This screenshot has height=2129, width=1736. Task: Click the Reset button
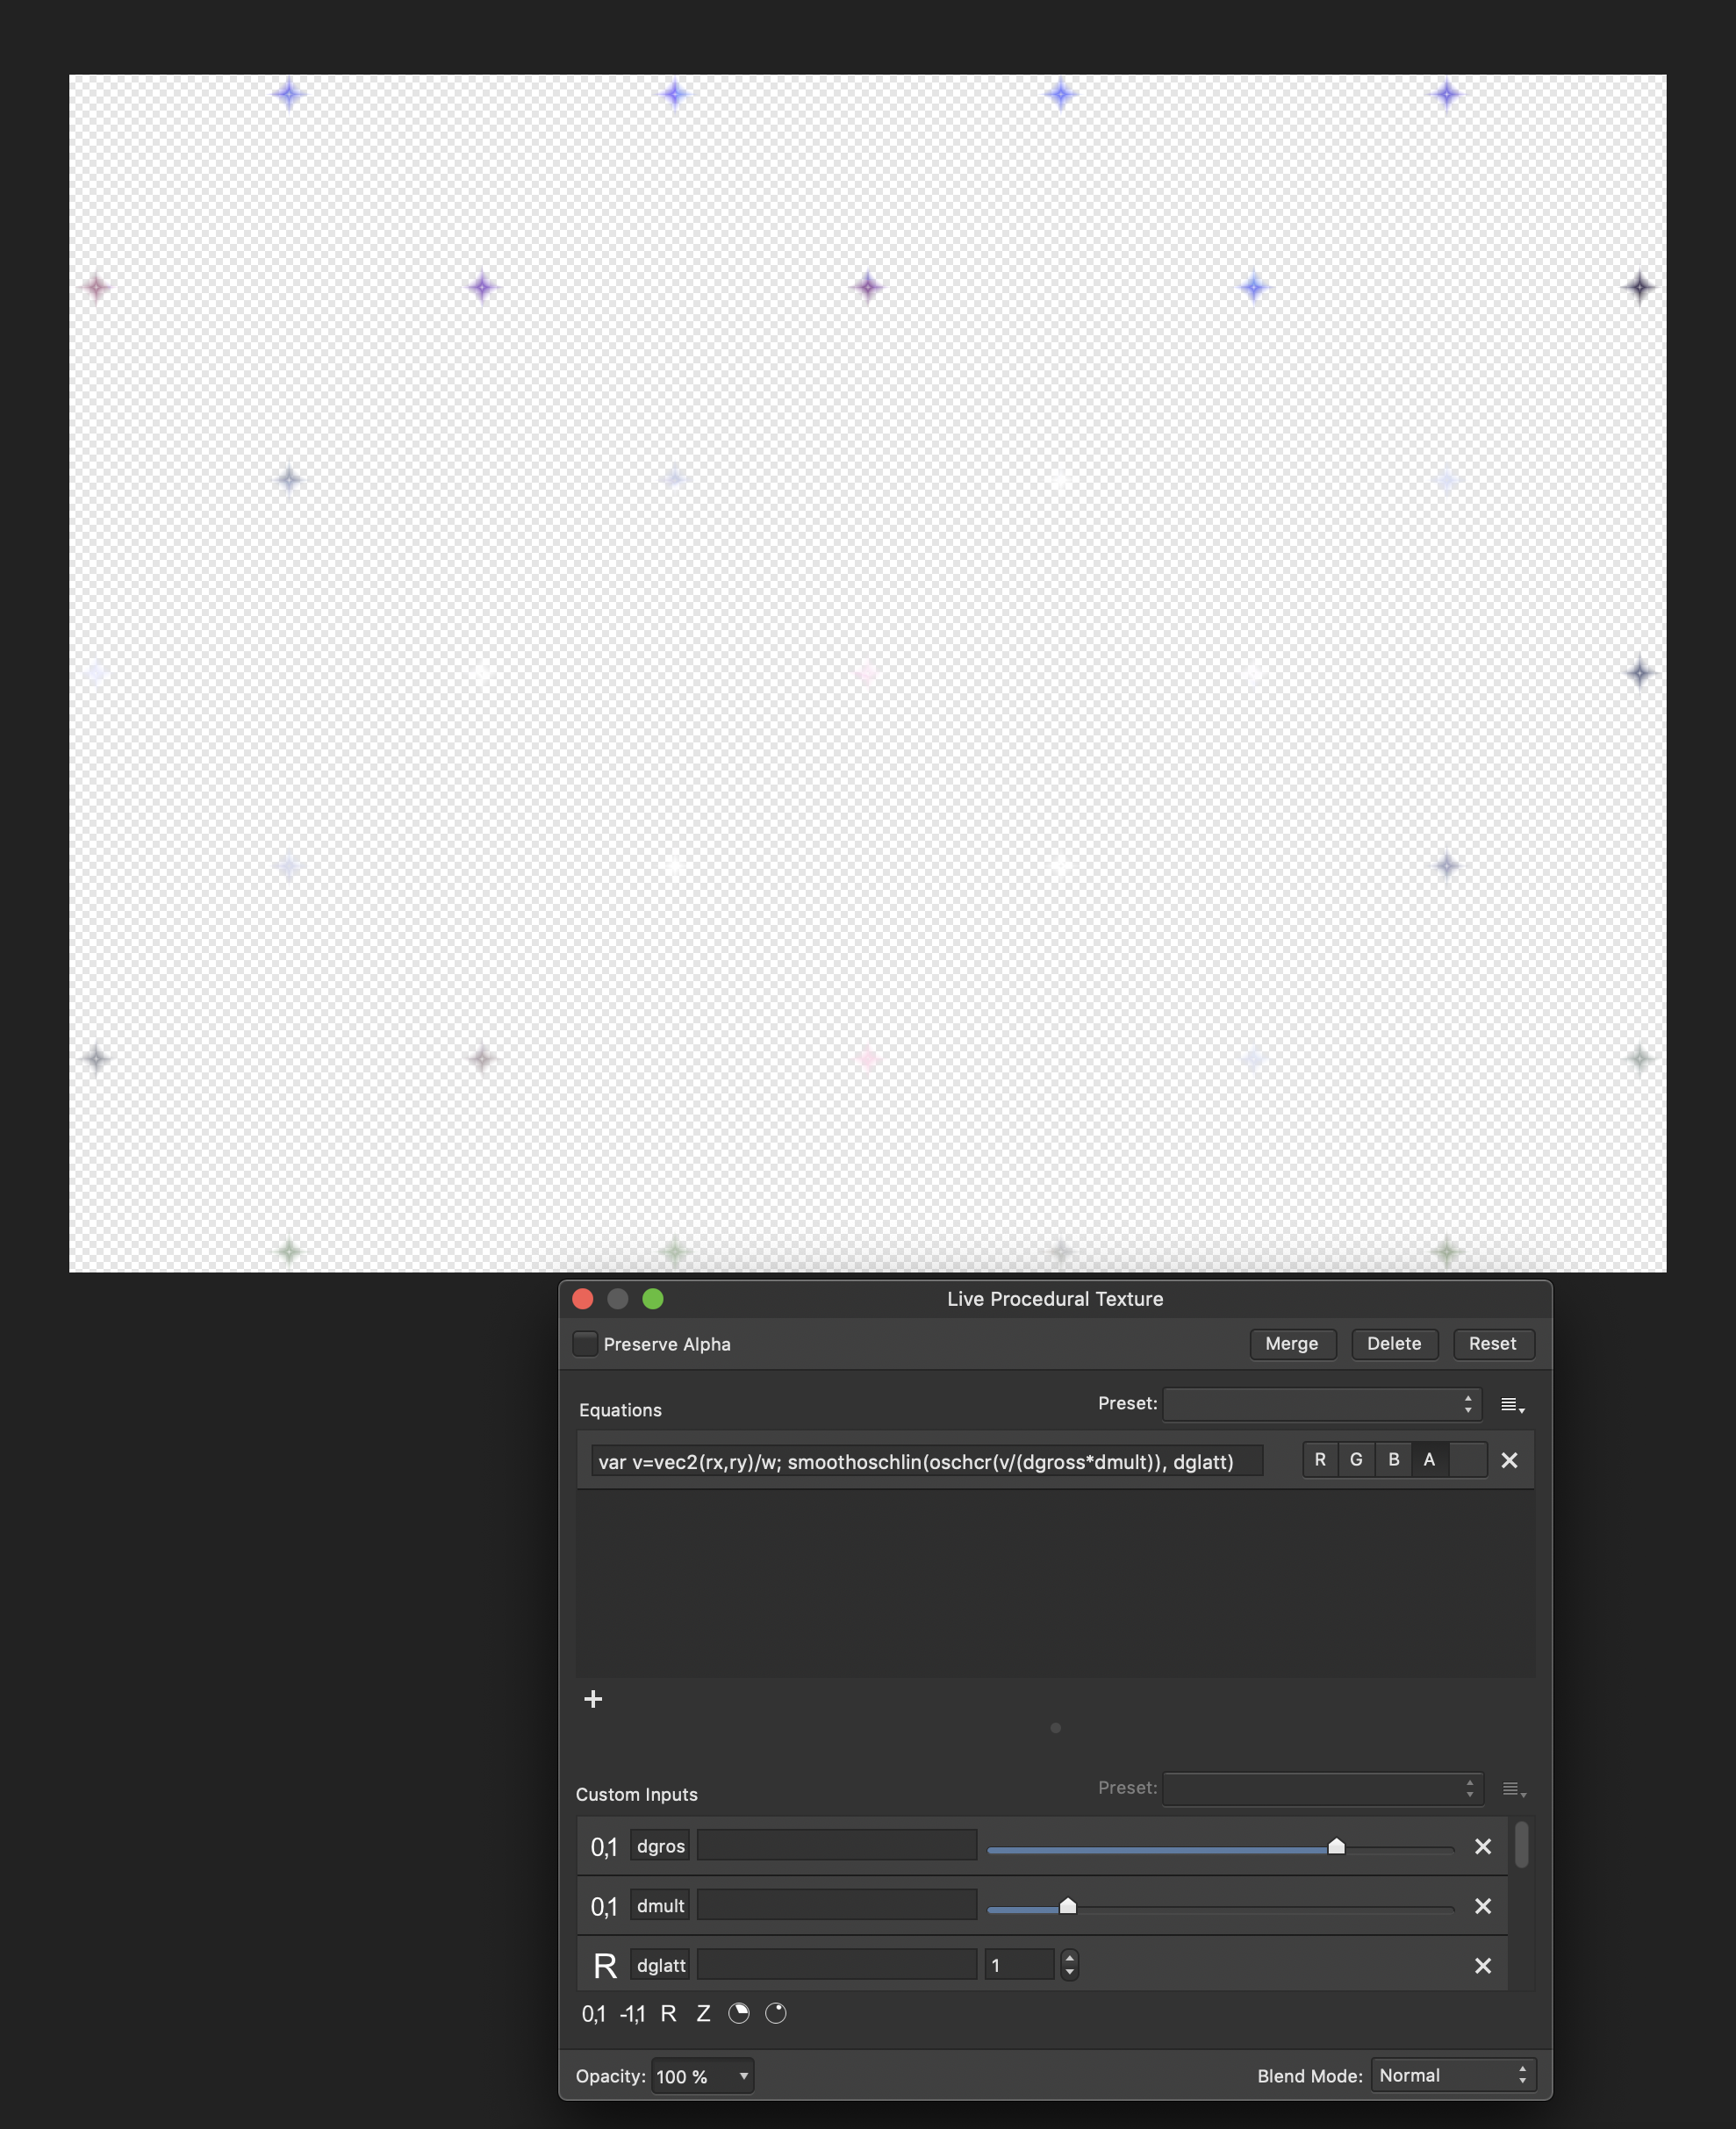[1493, 1344]
